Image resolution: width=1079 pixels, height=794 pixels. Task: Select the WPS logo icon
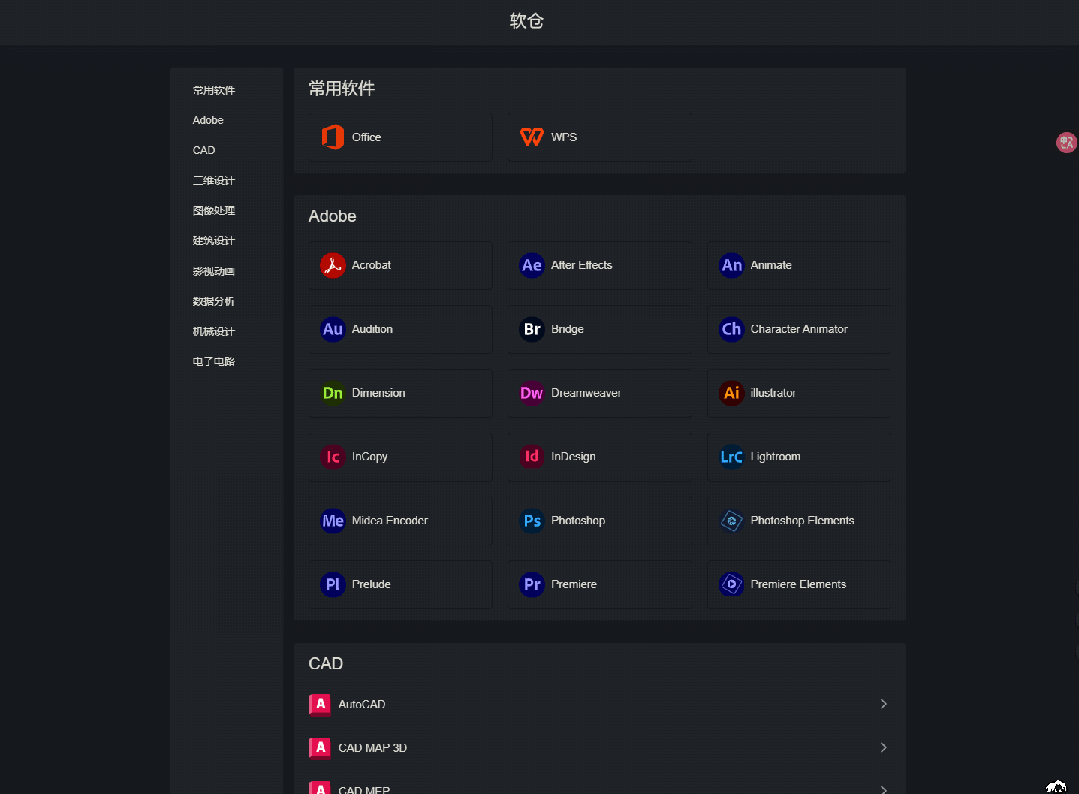[x=532, y=137]
